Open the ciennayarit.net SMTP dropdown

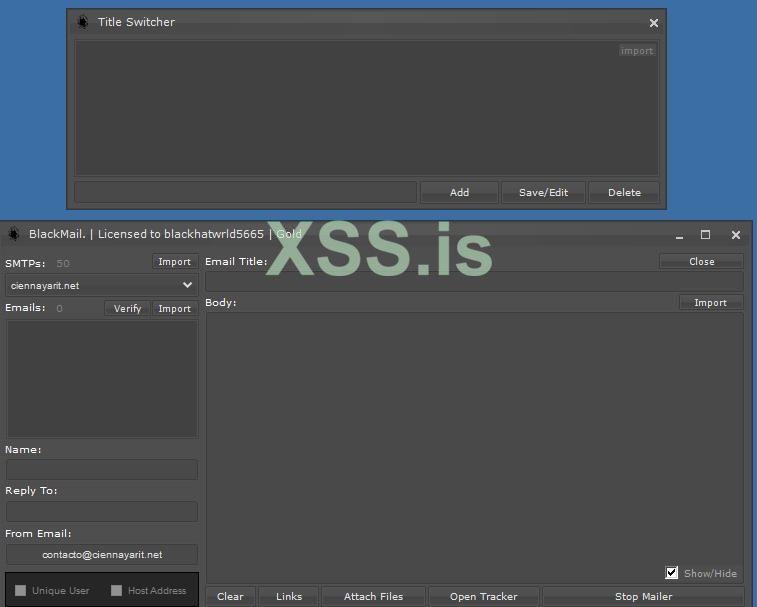tap(101, 285)
